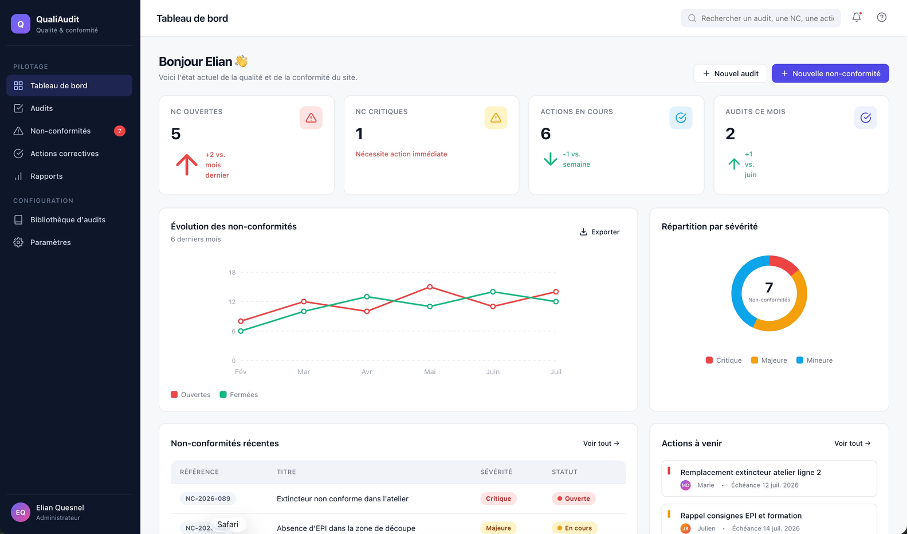Image resolution: width=908 pixels, height=534 pixels.
Task: Open the NC-2026-089 reference
Action: click(x=208, y=498)
